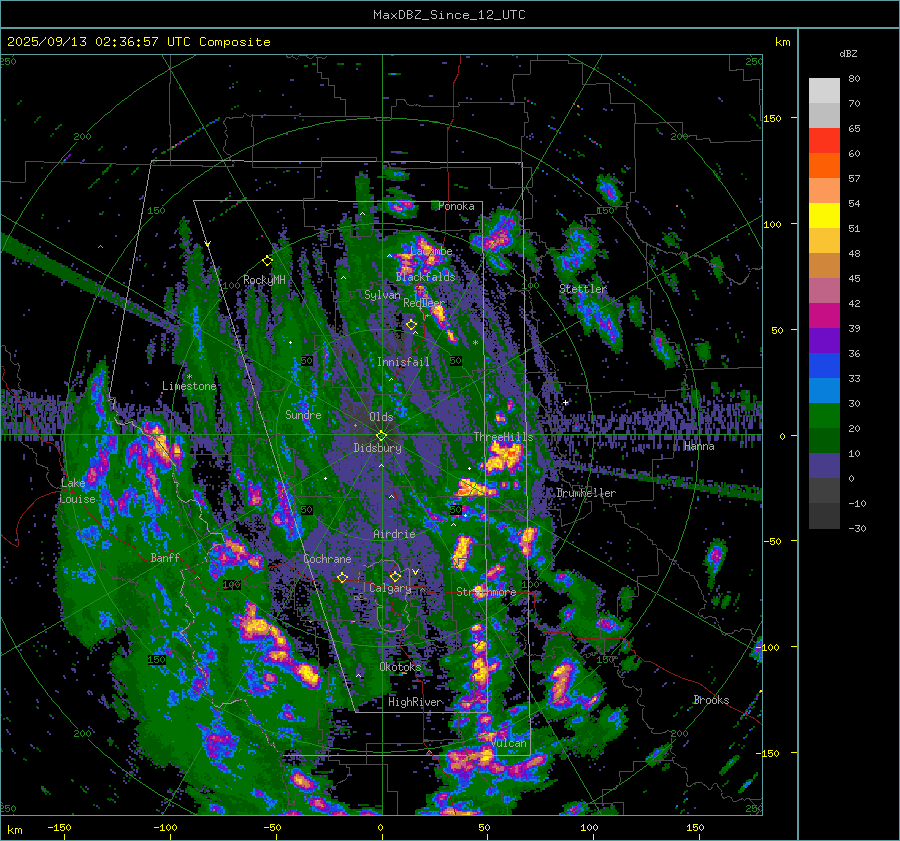Viewport: 900px width, 841px height.
Task: Click the Cochrane label
Action: [x=327, y=559]
